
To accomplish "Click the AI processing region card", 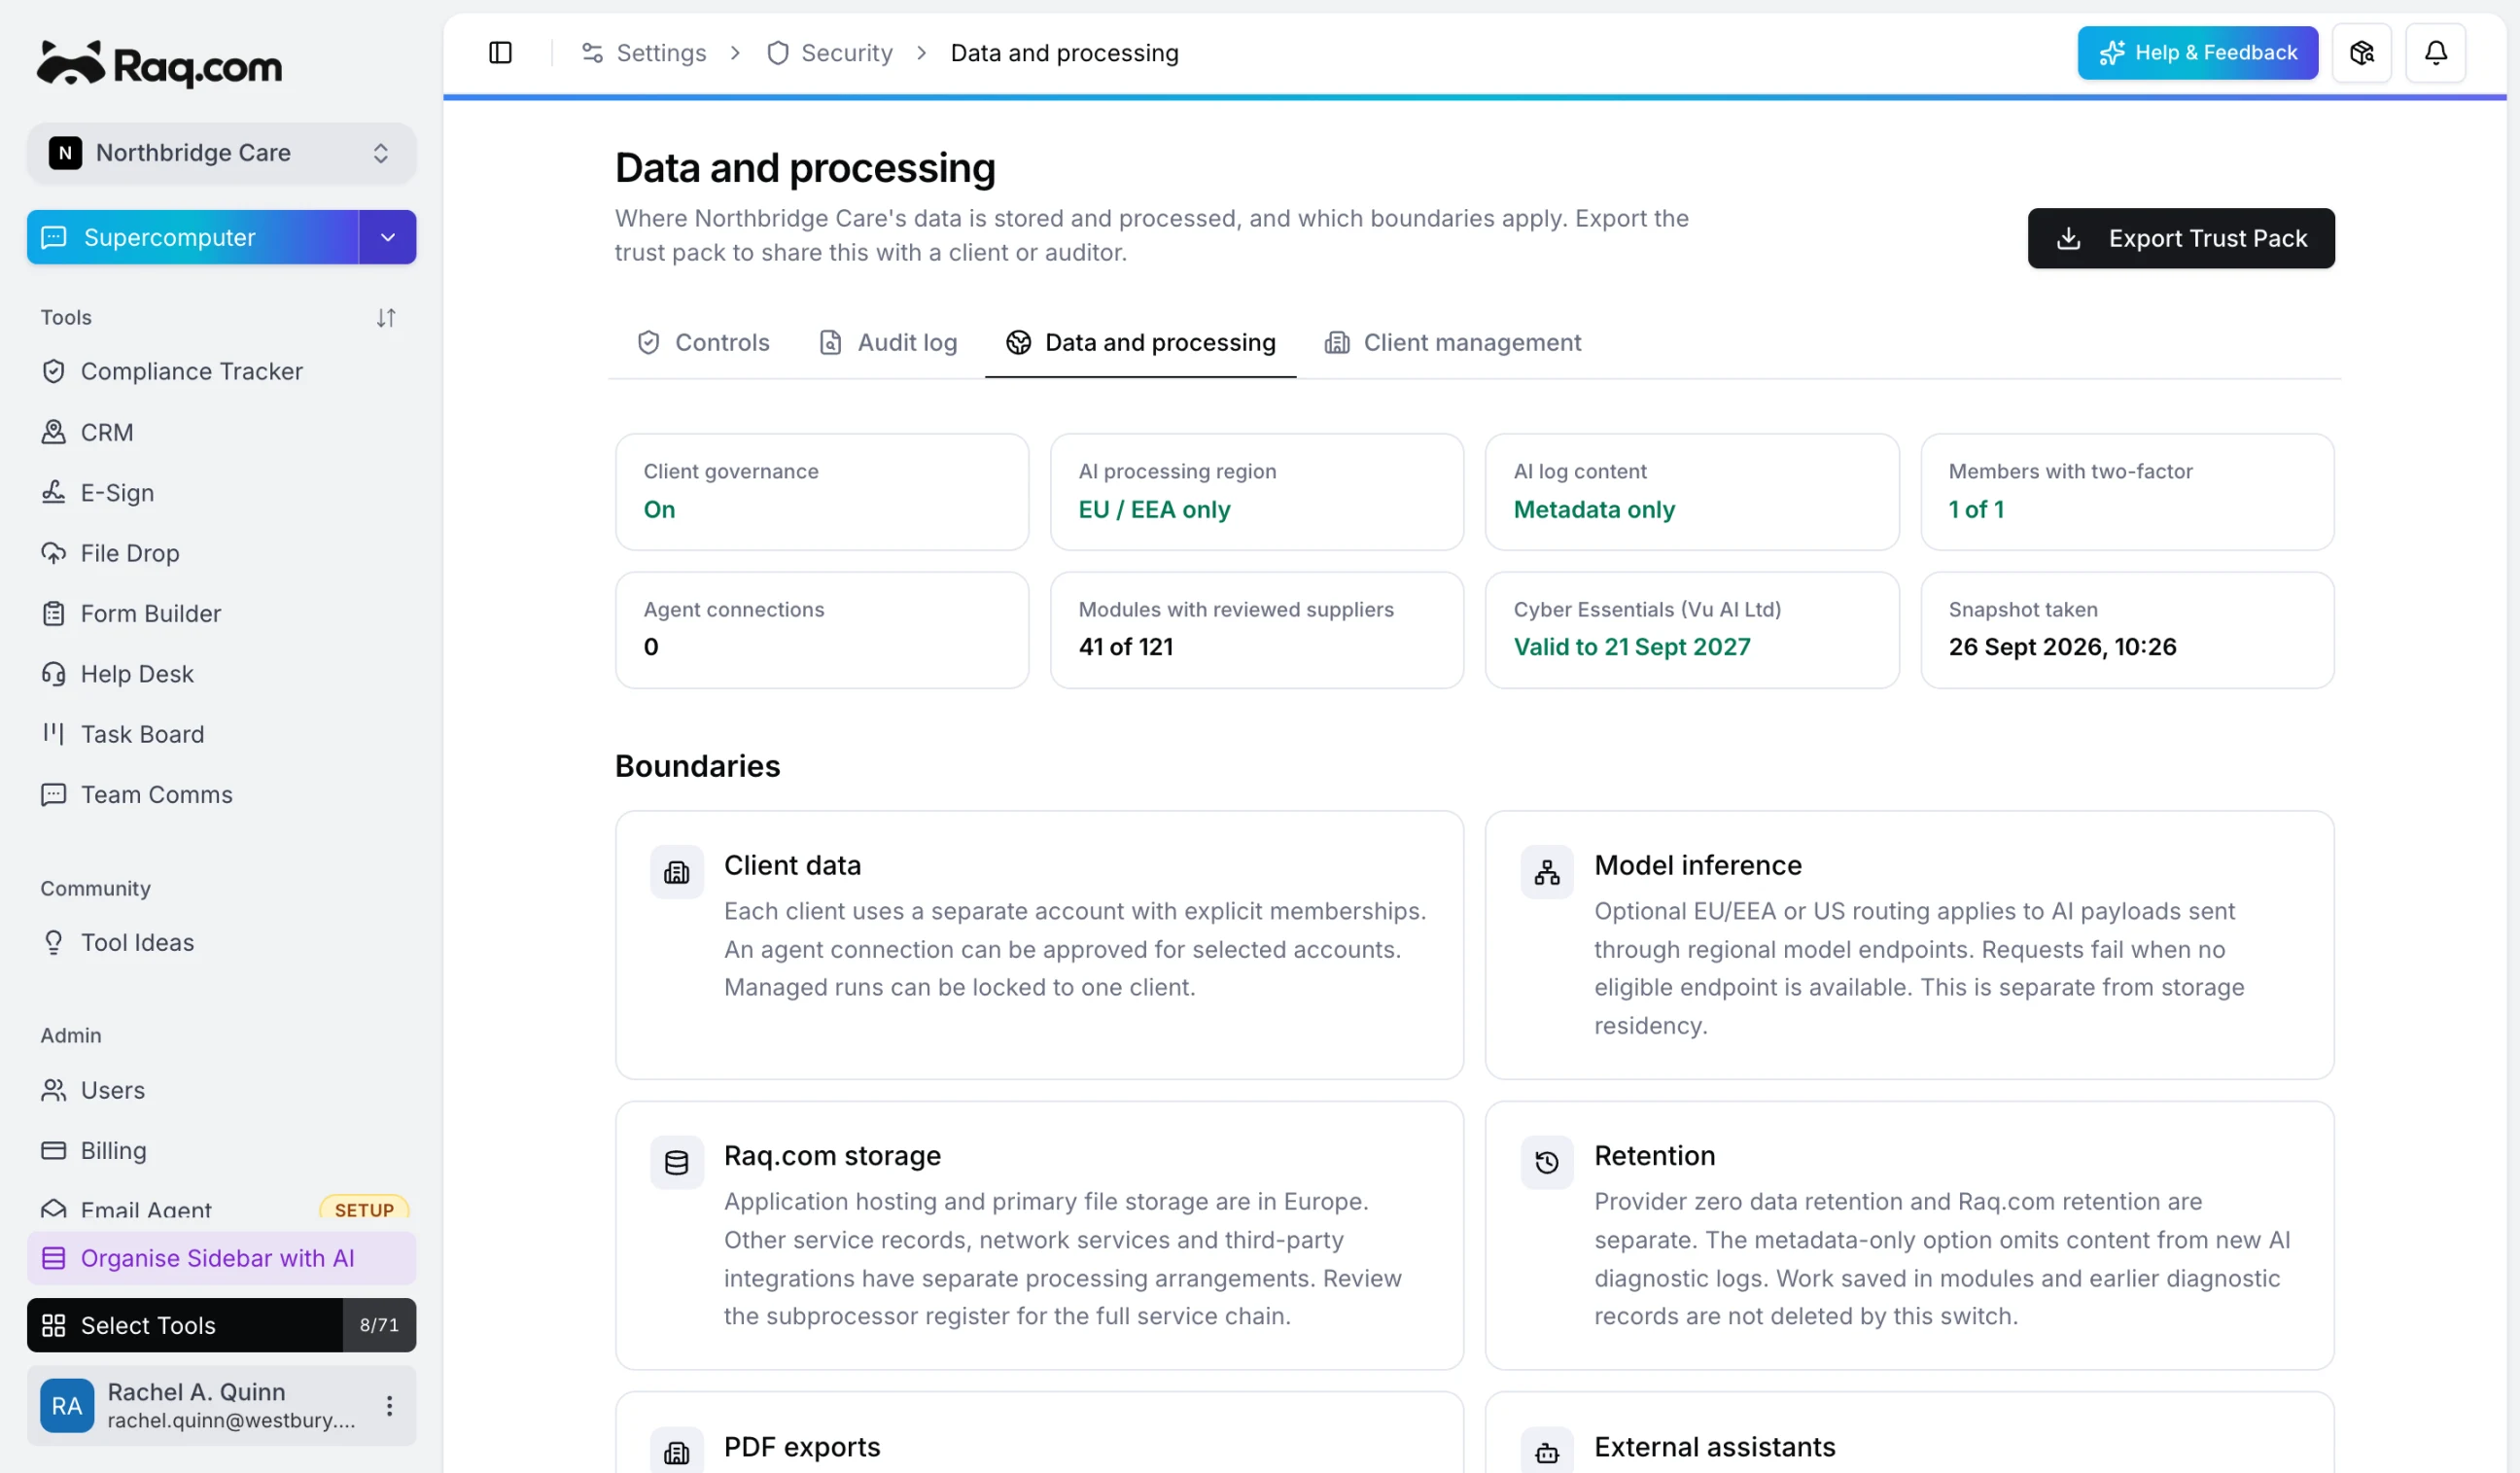I will (1257, 491).
